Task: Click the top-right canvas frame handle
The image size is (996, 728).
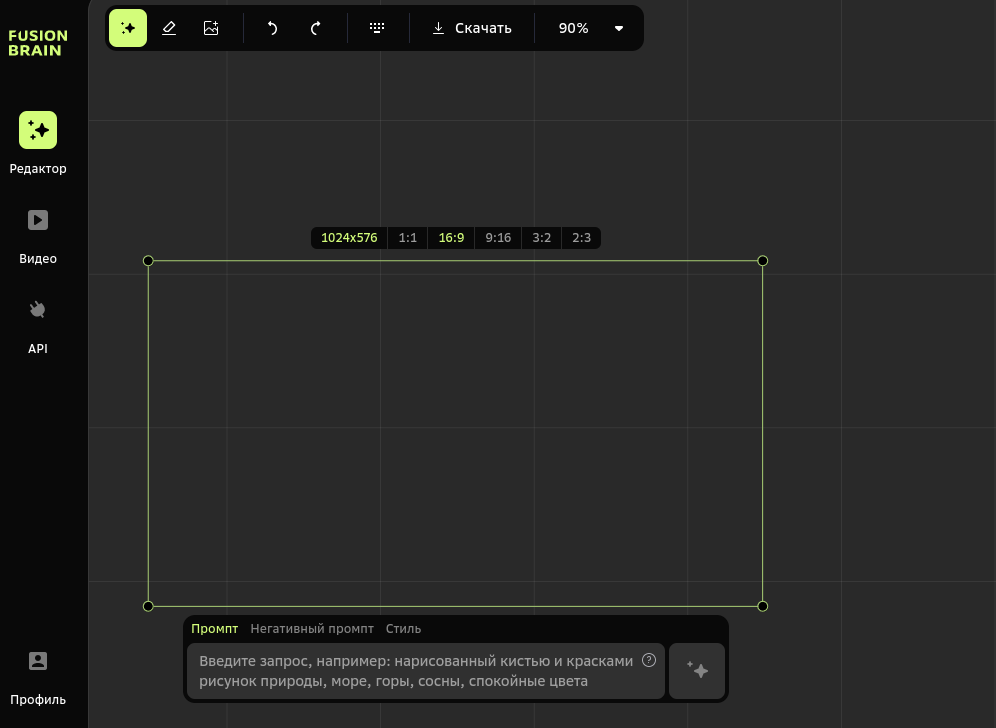Action: coord(763,260)
